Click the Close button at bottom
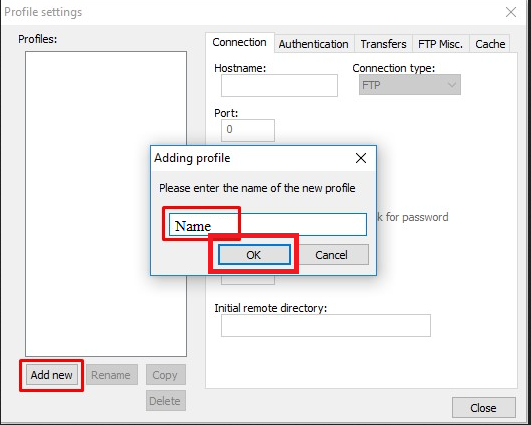This screenshot has height=425, width=531. click(x=484, y=408)
